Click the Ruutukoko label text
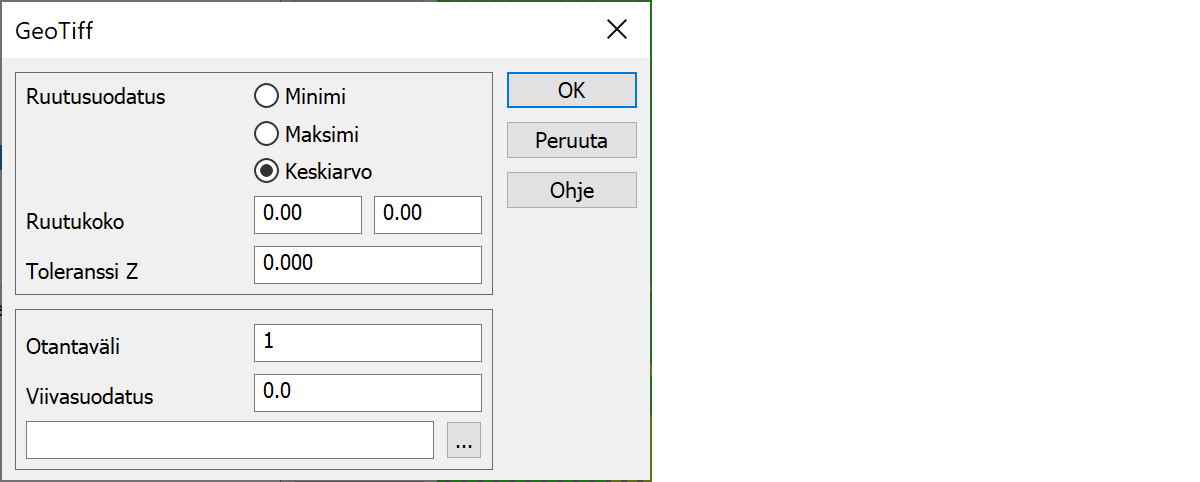Image resolution: width=1200 pixels, height=482 pixels. 75,222
